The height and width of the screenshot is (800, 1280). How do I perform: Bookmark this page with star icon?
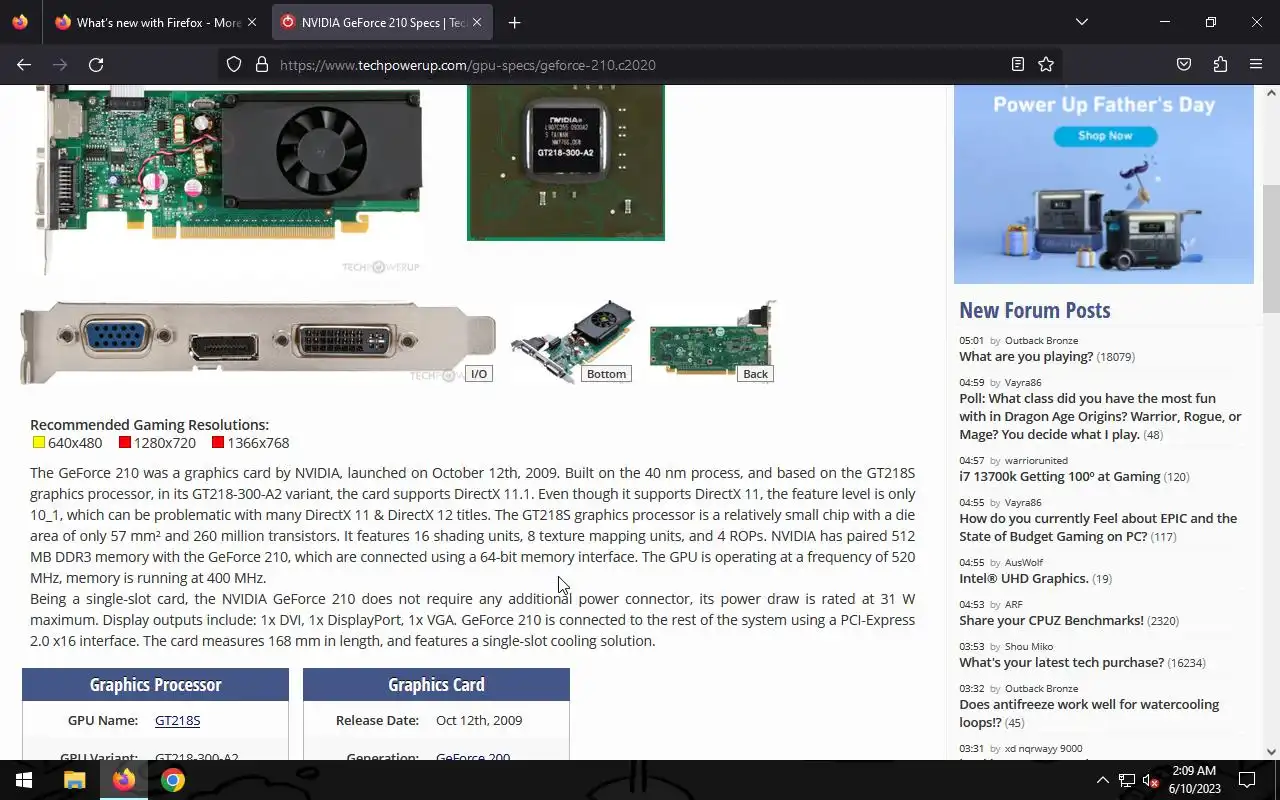1046,64
